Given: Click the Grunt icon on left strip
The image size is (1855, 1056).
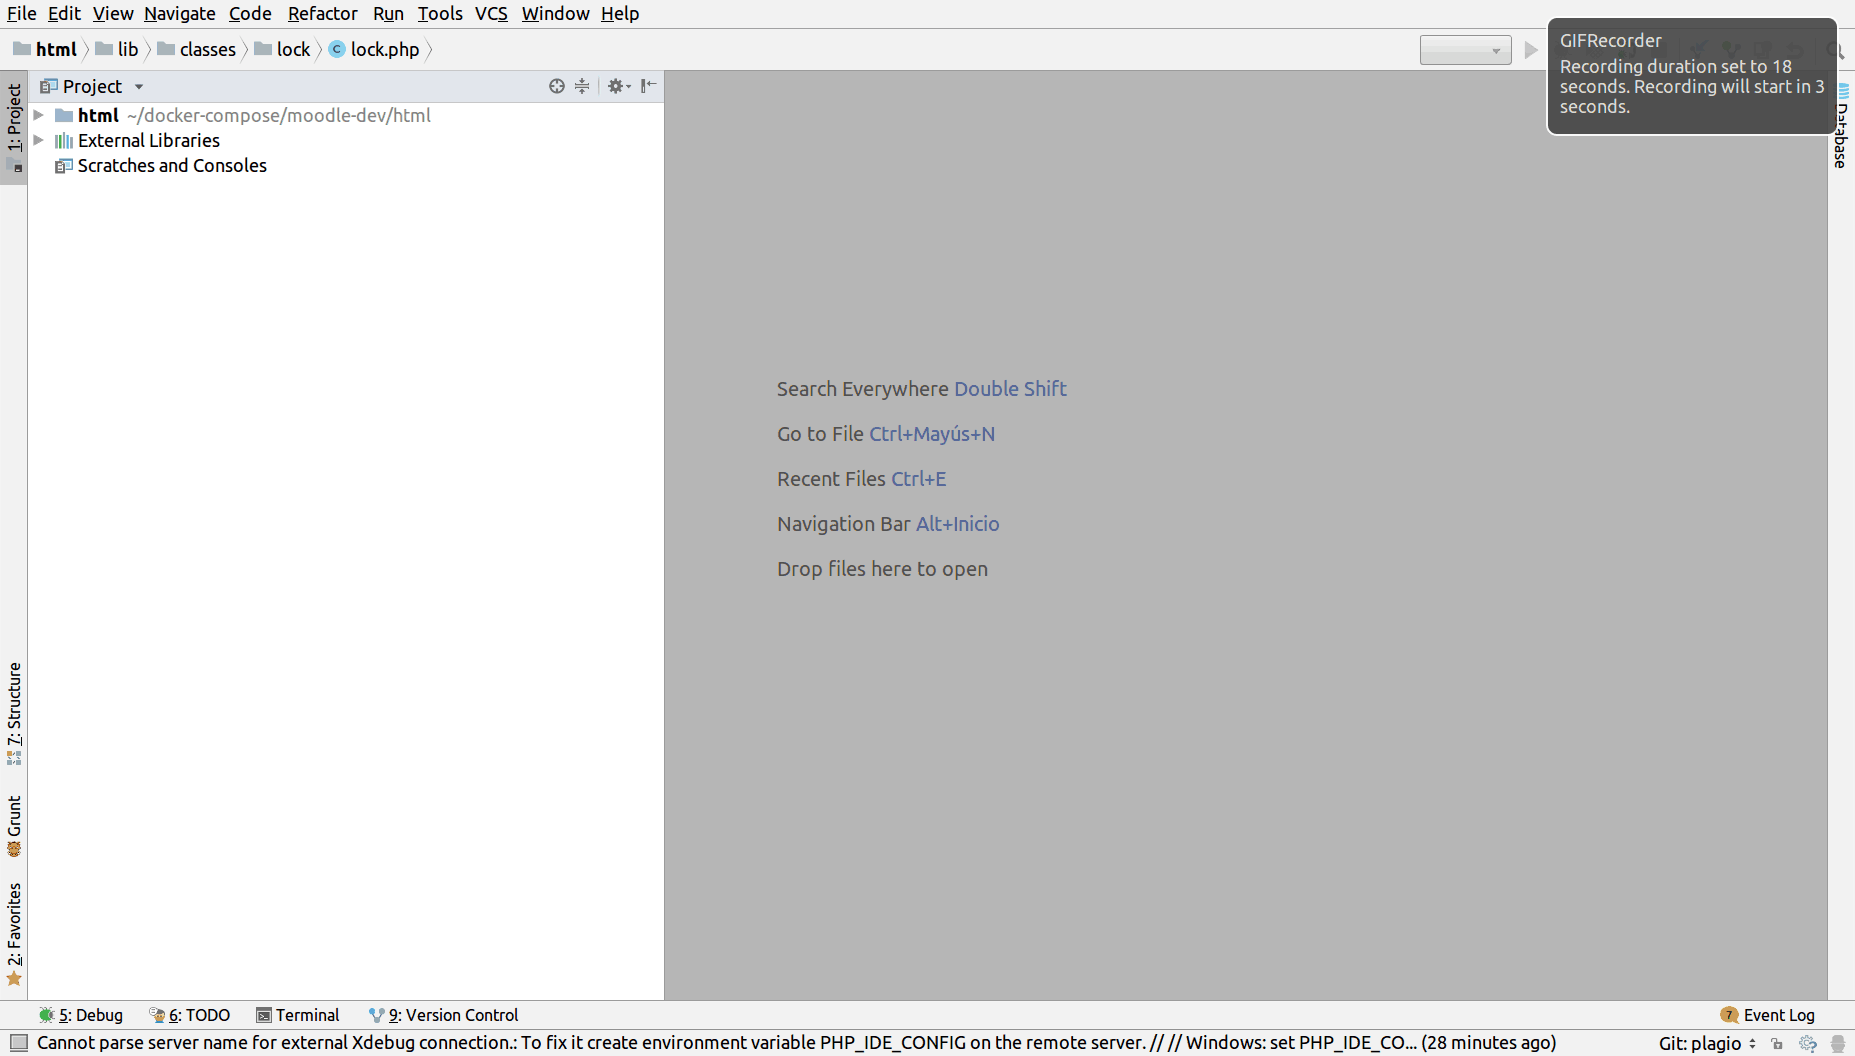Looking at the screenshot, I should click(14, 850).
